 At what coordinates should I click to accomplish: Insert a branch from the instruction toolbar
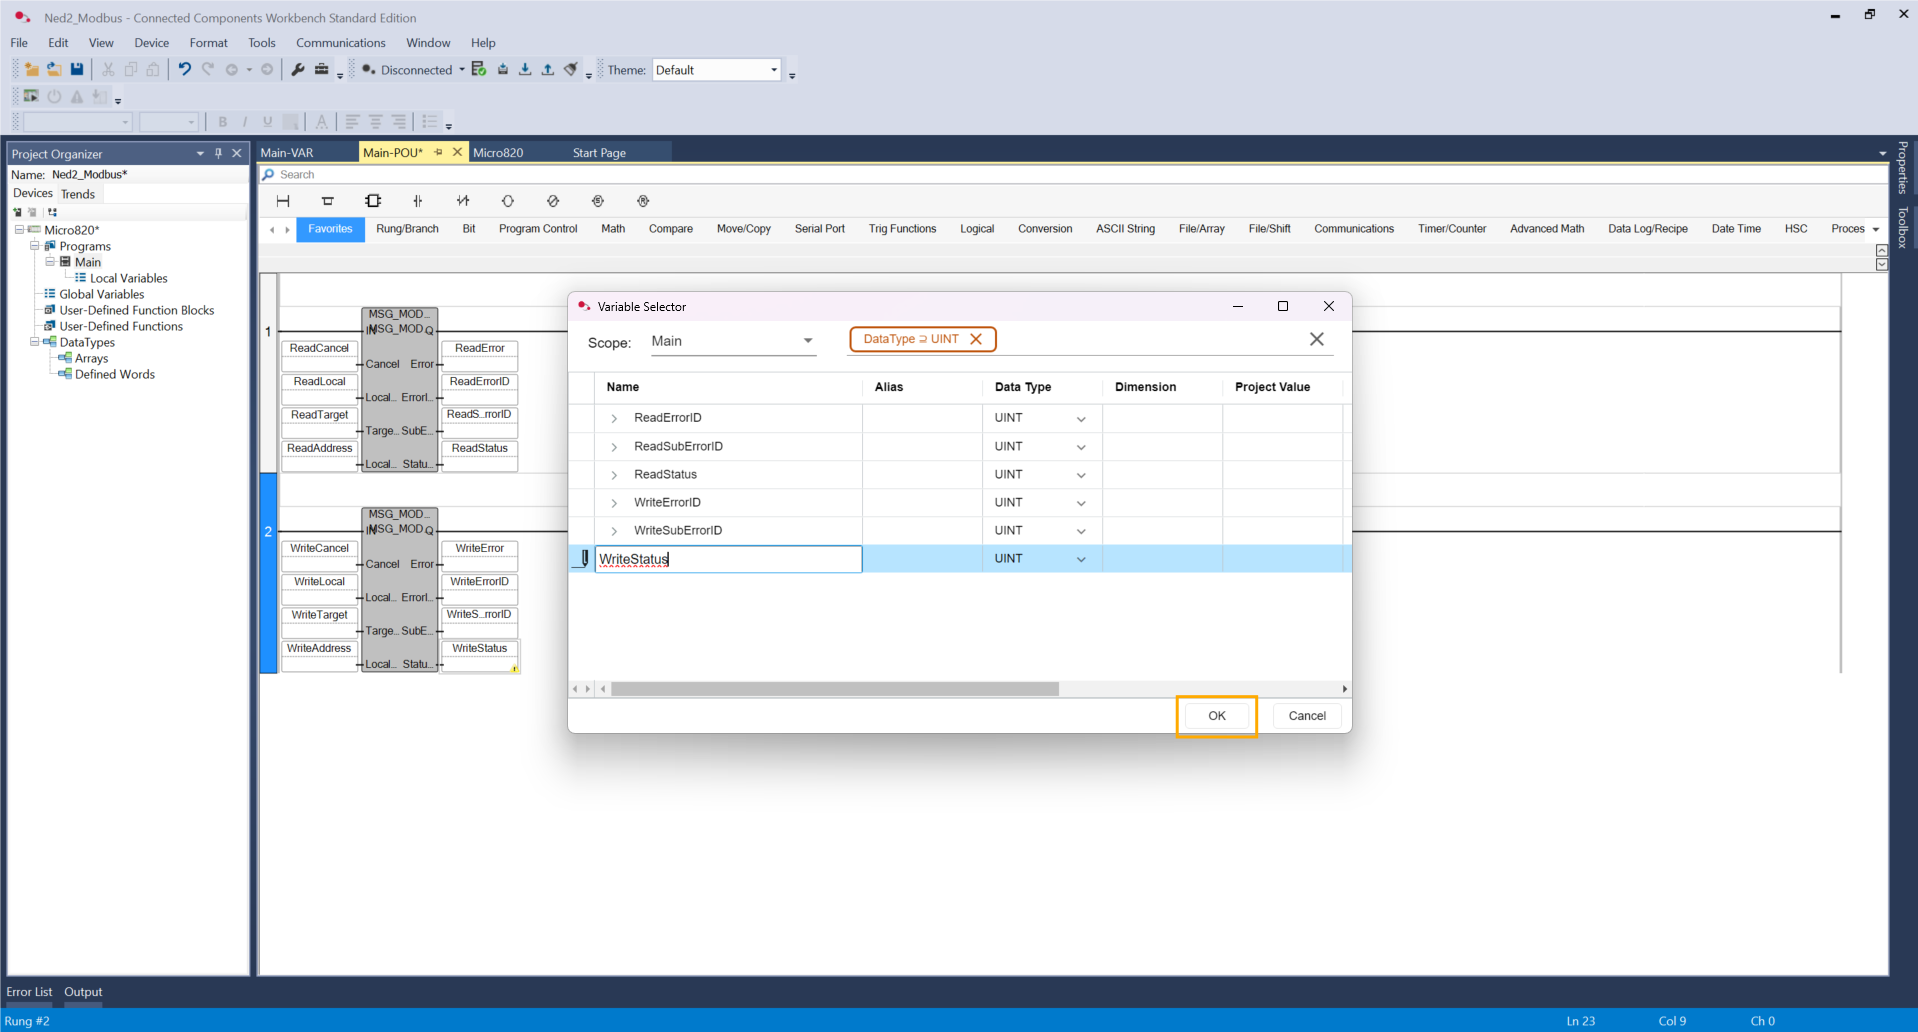pos(327,201)
